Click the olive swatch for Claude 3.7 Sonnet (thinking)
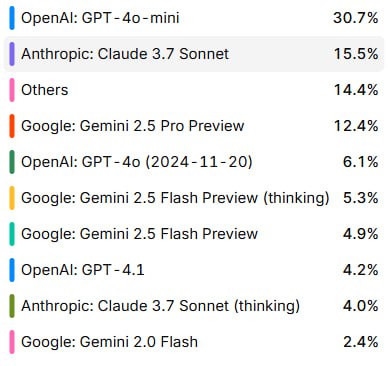The height and width of the screenshot is (366, 388). coord(12,306)
